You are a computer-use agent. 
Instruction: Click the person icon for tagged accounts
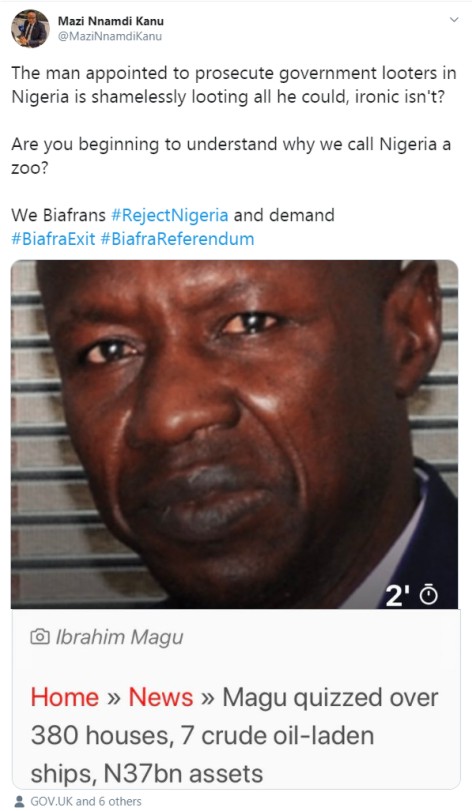20,802
